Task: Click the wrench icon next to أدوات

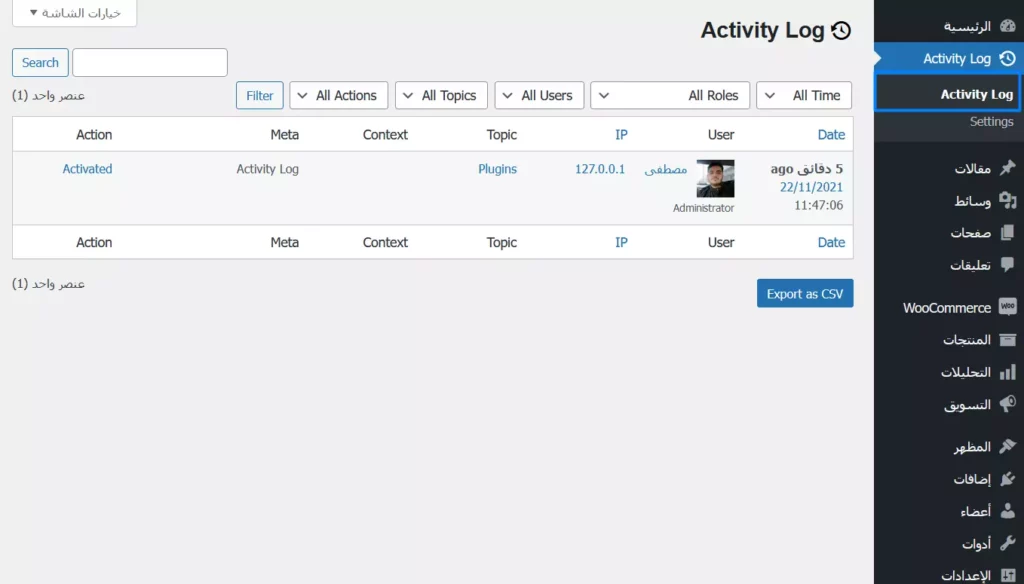Action: tap(1008, 543)
